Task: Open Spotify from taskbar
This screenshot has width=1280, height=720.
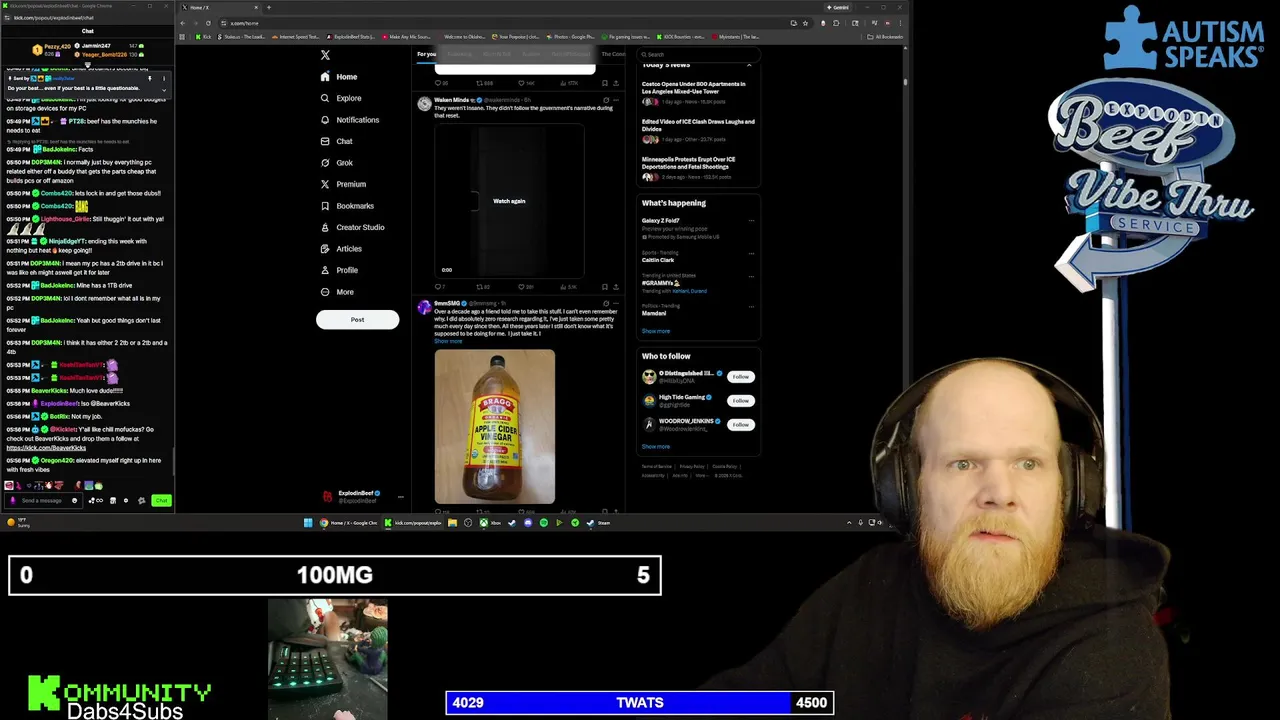Action: pyautogui.click(x=544, y=523)
